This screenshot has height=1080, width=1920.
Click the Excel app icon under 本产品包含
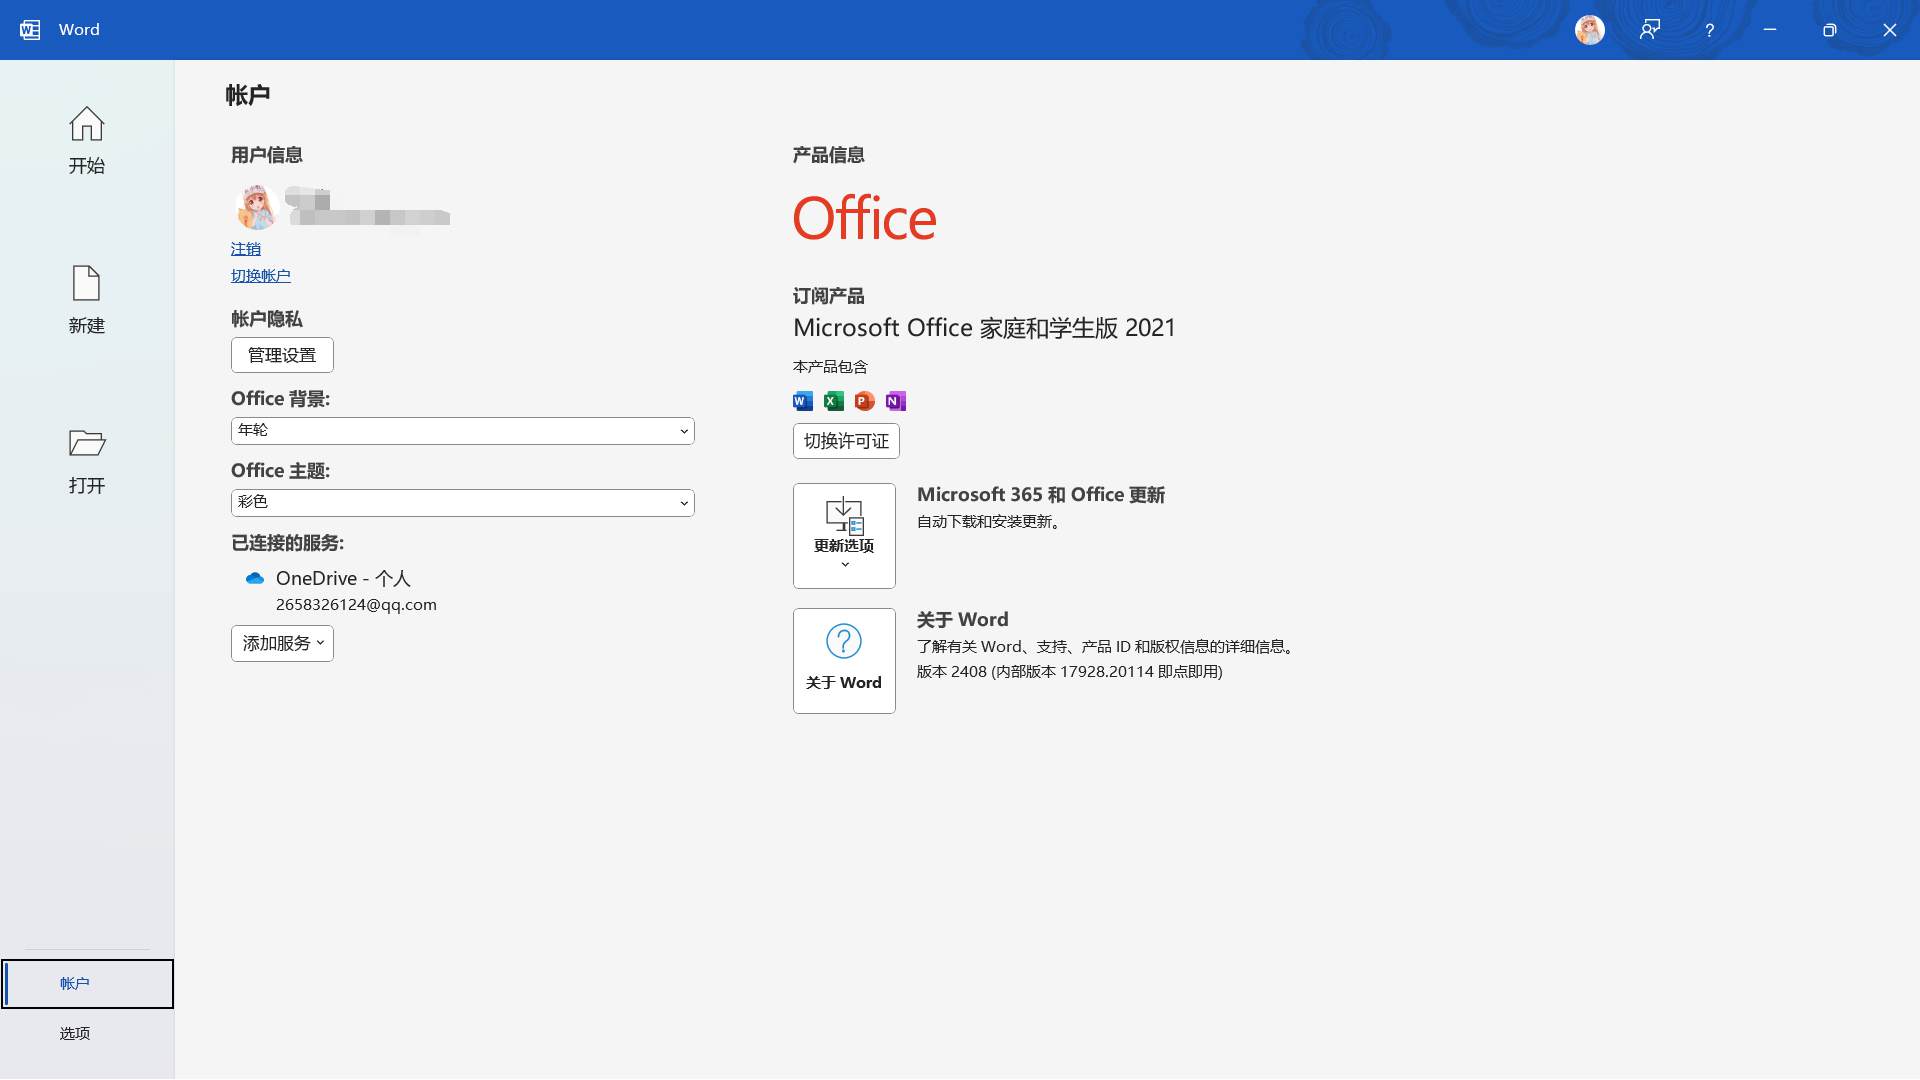pos(833,401)
